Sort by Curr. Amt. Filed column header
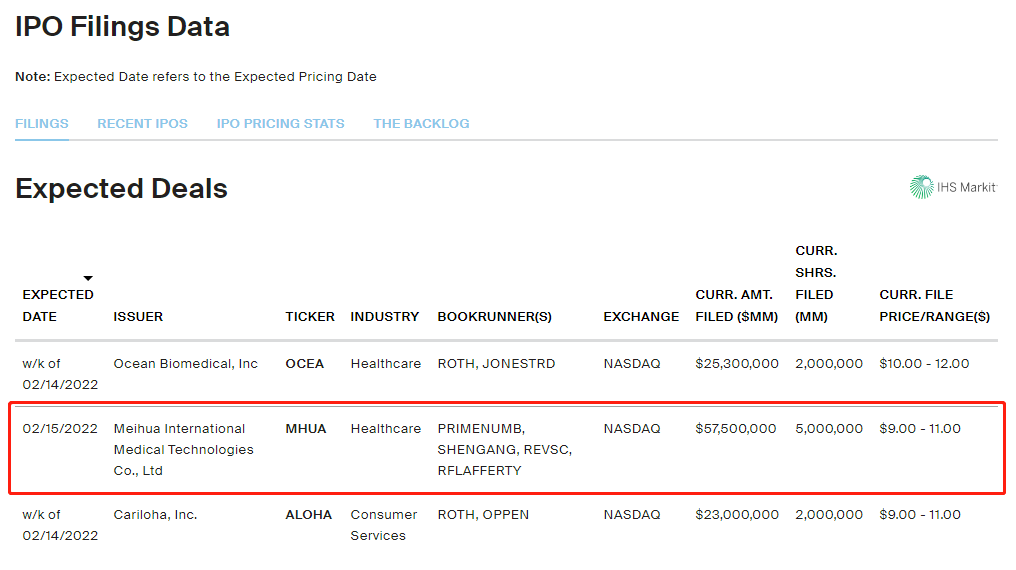Viewport: 1016px width, 570px height. [x=737, y=306]
